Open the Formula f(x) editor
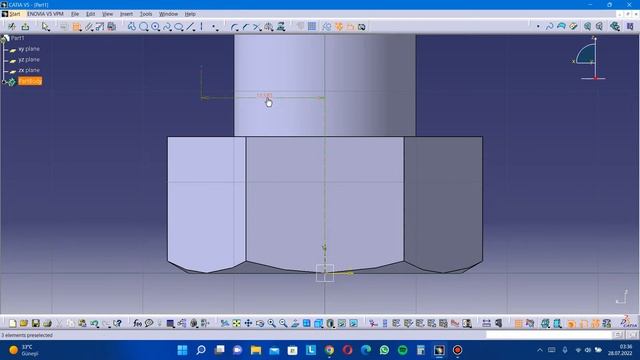 click(137, 323)
